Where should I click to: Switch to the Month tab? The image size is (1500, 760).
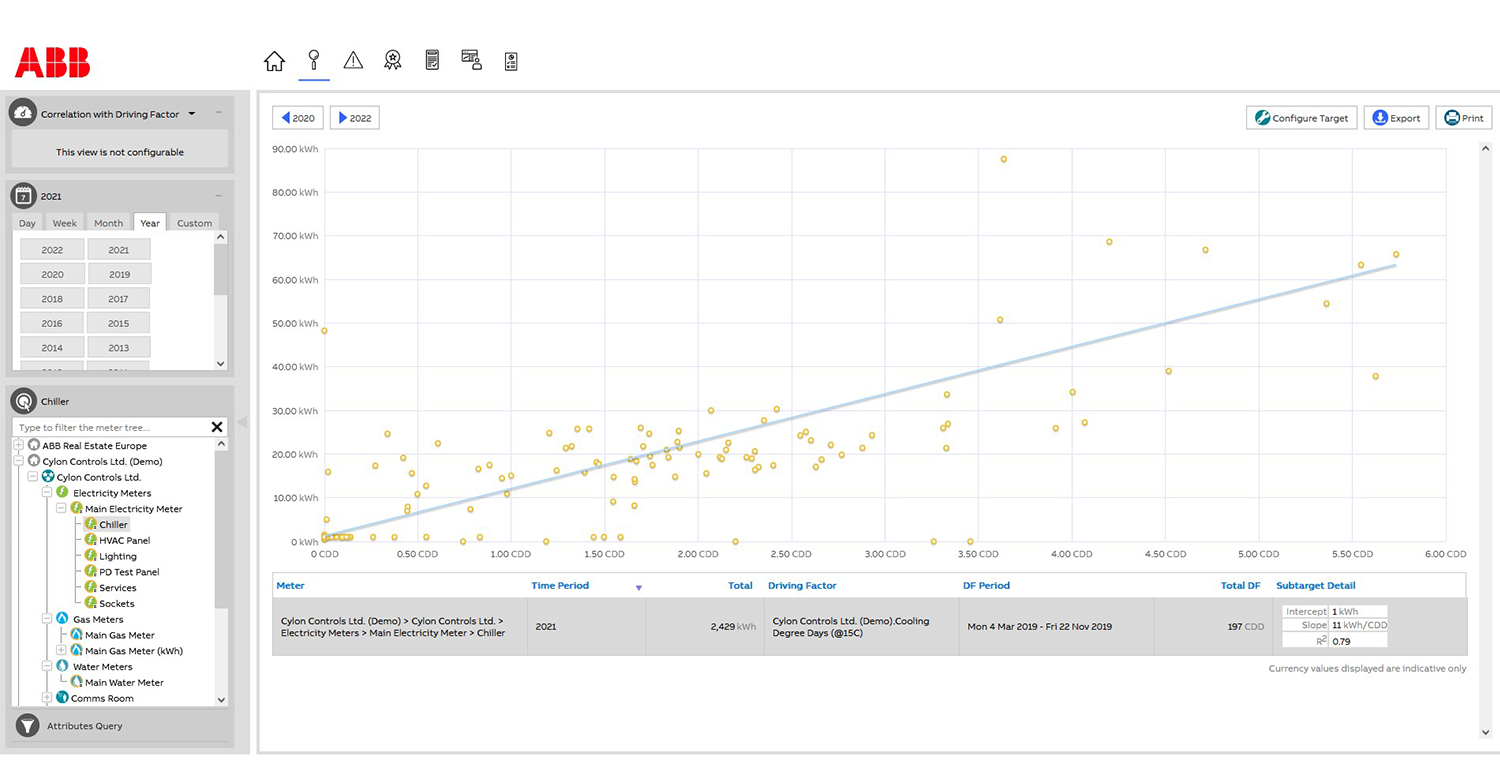coord(108,223)
